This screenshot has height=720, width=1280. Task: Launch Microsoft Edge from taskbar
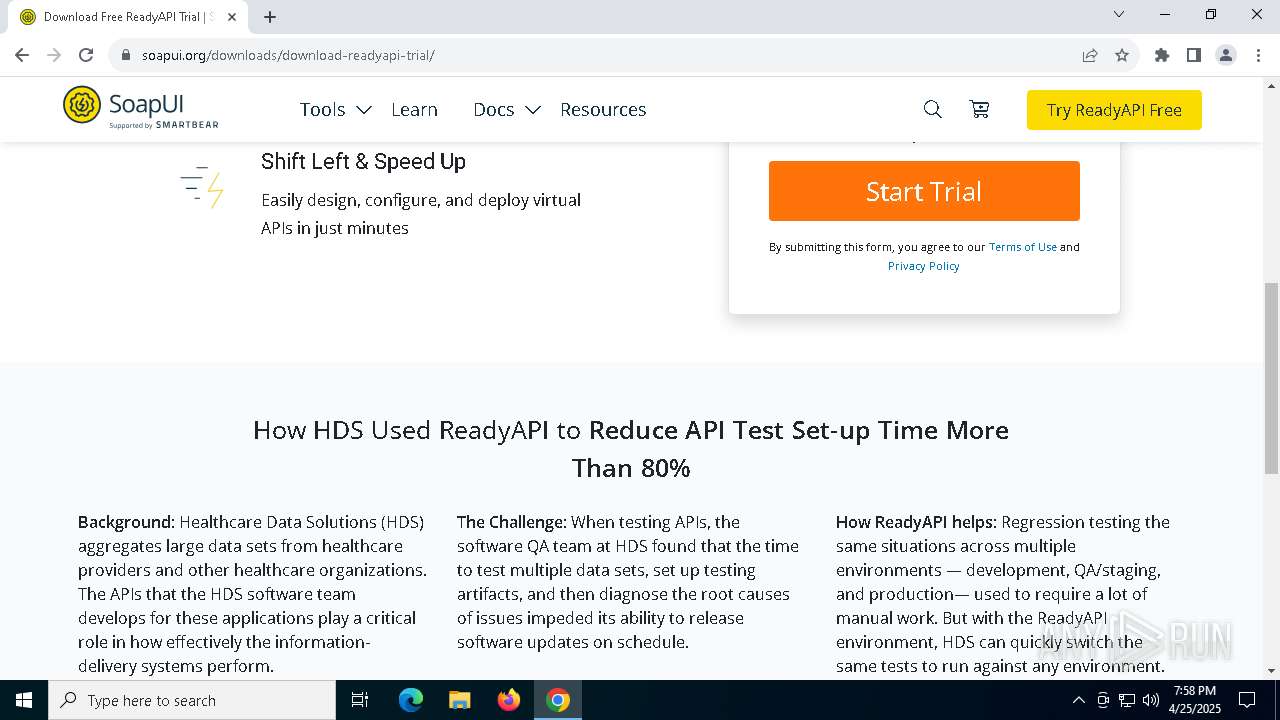tap(411, 700)
